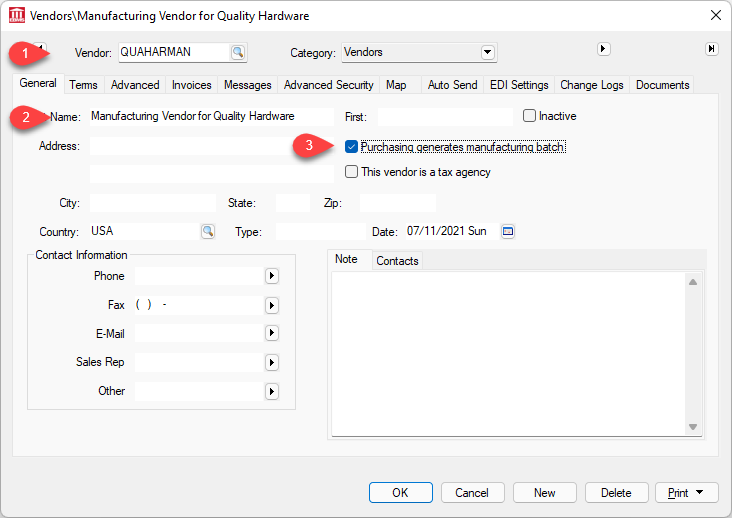Viewport: 732px width, 518px height.
Task: Click the State input field
Action: pos(293,203)
